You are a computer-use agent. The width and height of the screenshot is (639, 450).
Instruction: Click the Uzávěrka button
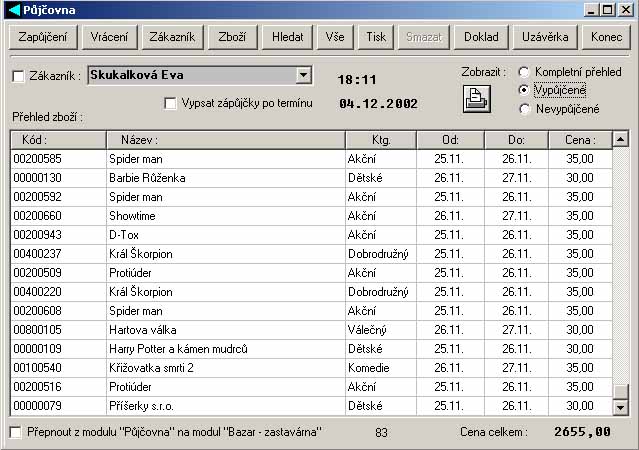(x=545, y=37)
